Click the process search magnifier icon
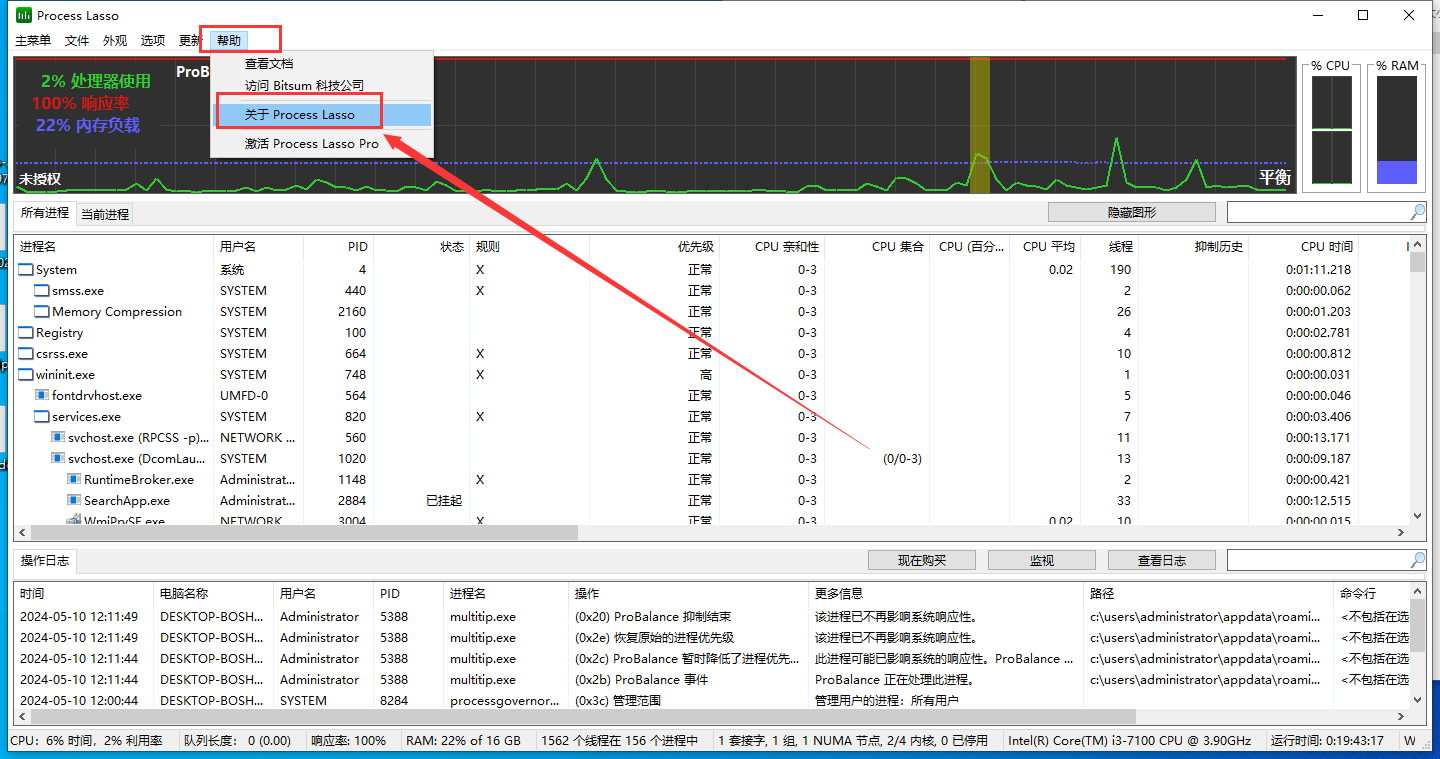 coord(1417,212)
